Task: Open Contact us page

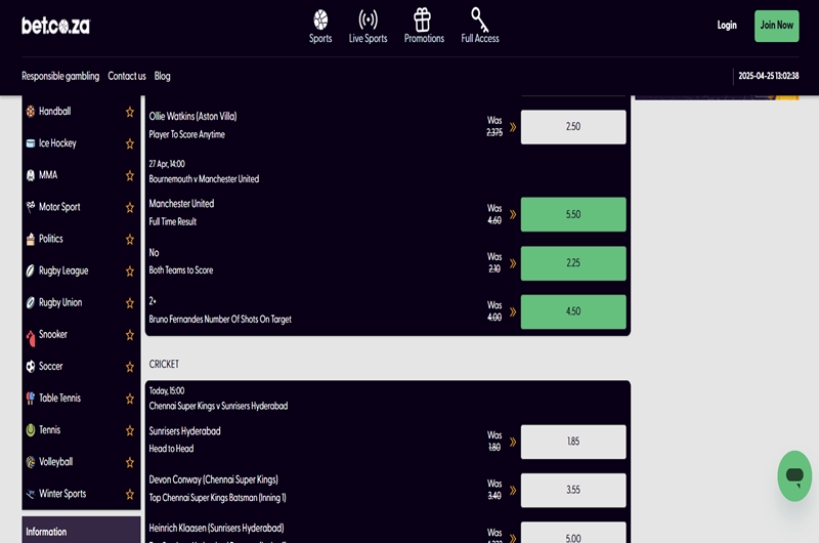Action: tap(126, 76)
